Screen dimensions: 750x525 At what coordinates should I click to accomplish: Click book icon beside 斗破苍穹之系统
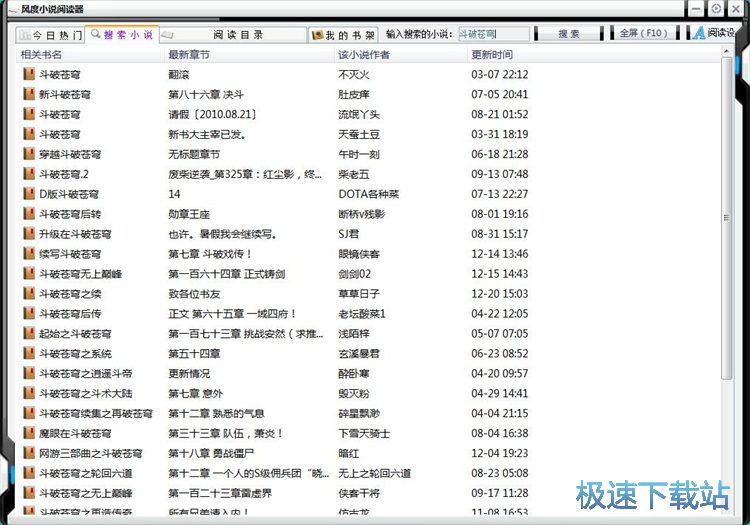pyautogui.click(x=29, y=353)
